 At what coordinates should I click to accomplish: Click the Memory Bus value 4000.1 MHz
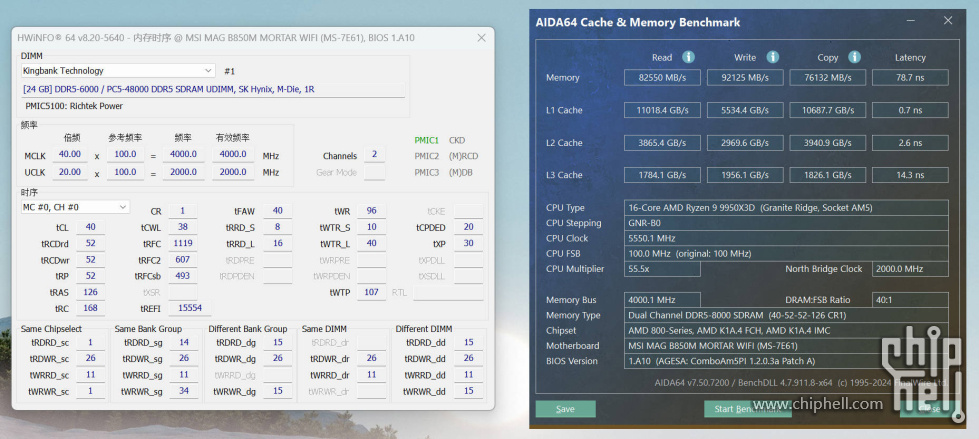click(662, 300)
